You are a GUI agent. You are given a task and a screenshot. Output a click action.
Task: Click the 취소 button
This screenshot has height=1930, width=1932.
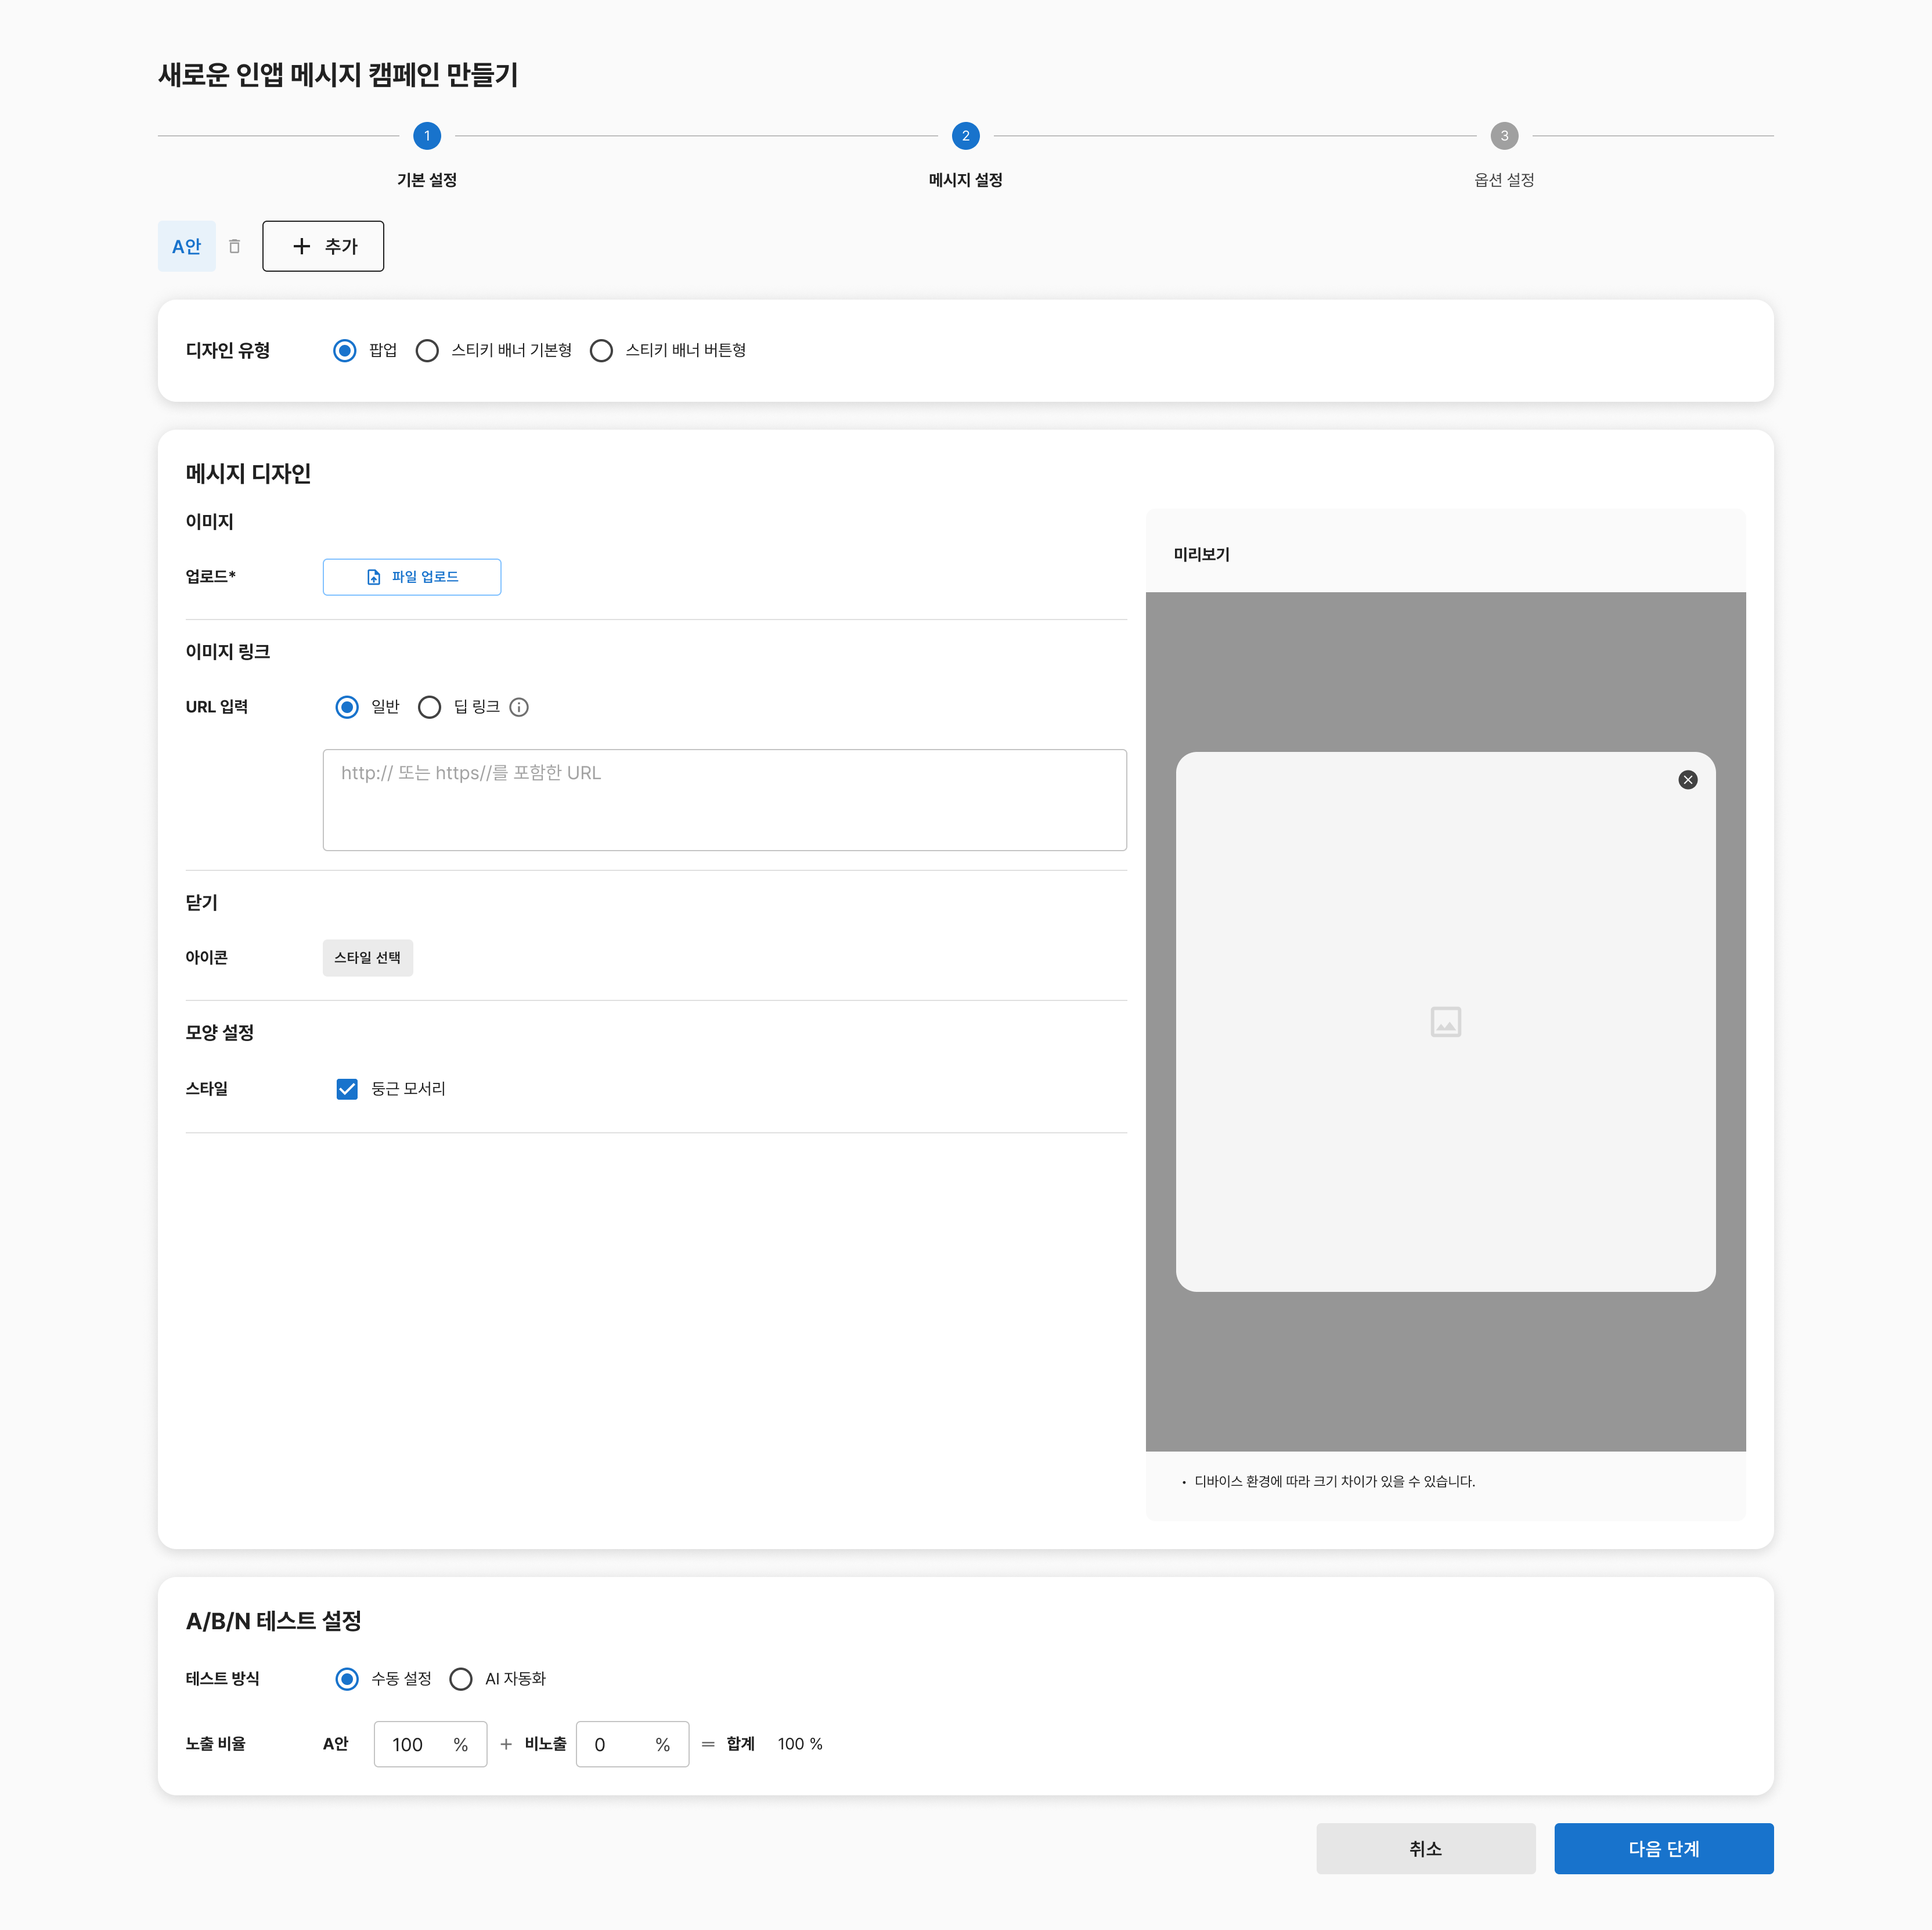pos(1425,1849)
